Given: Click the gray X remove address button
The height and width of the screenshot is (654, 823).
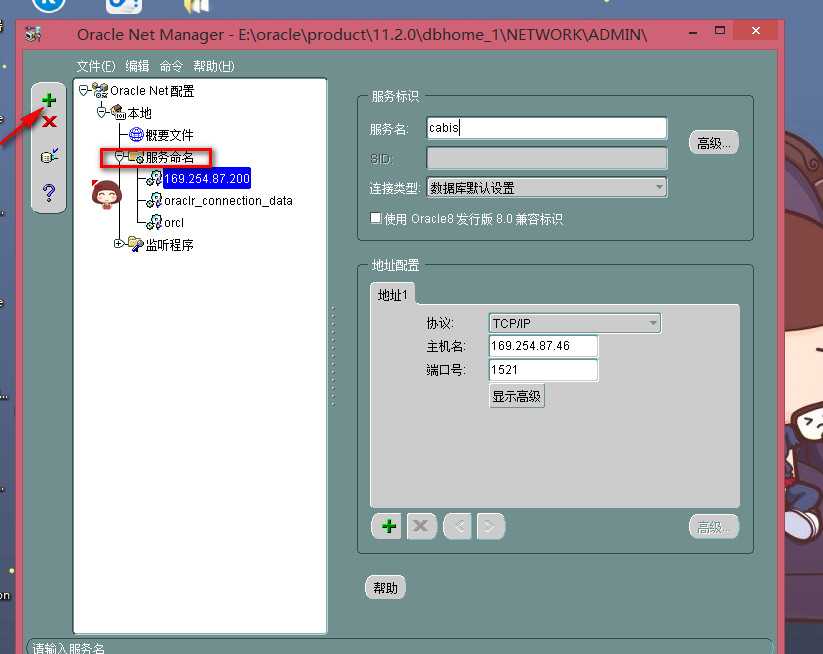Looking at the screenshot, I should [420, 526].
